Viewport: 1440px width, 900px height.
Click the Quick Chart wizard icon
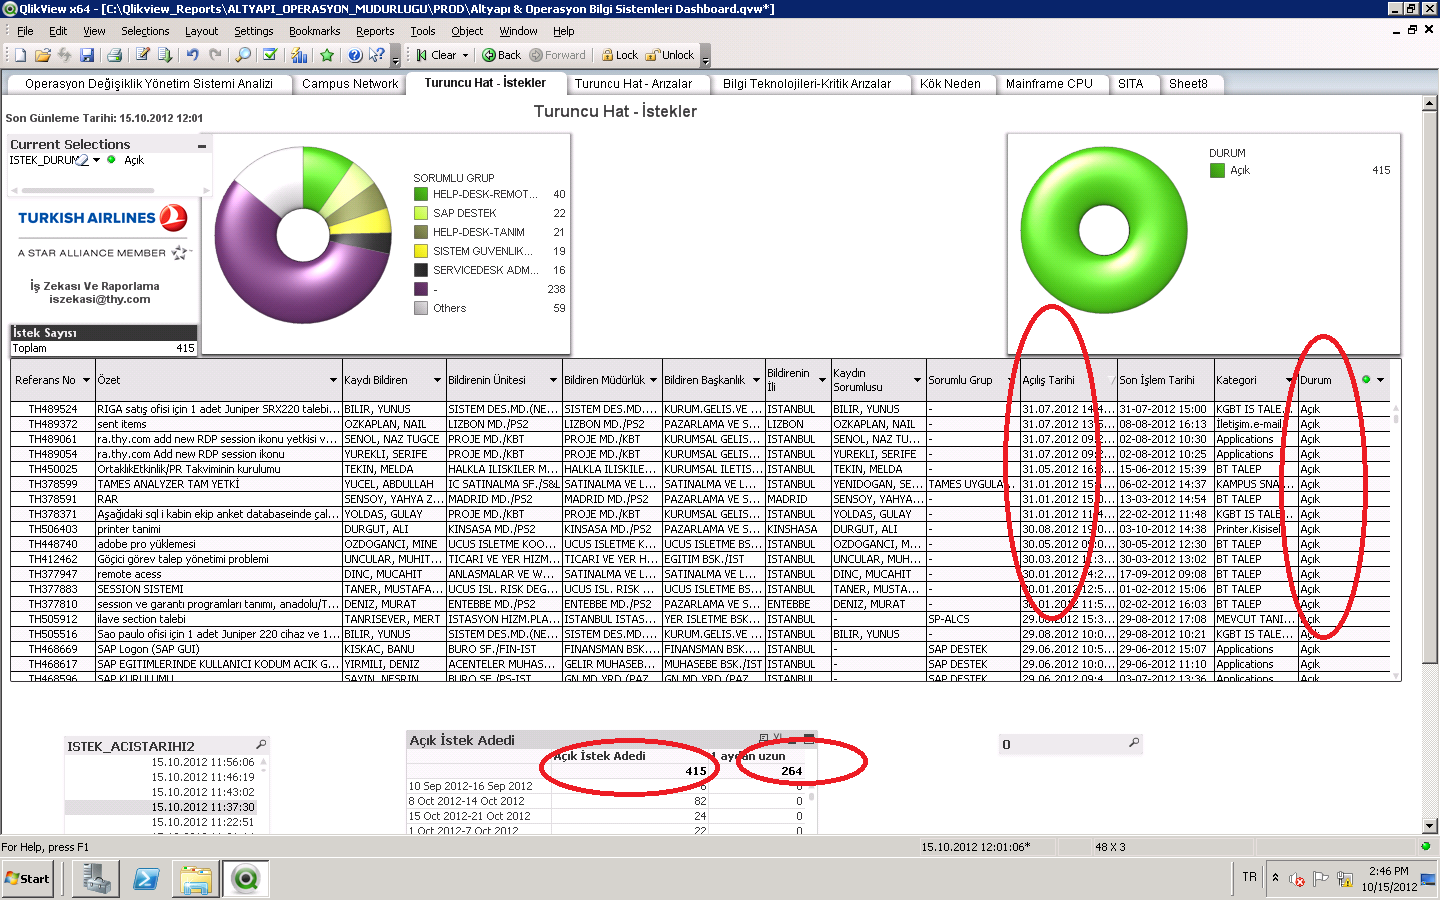tap(299, 55)
